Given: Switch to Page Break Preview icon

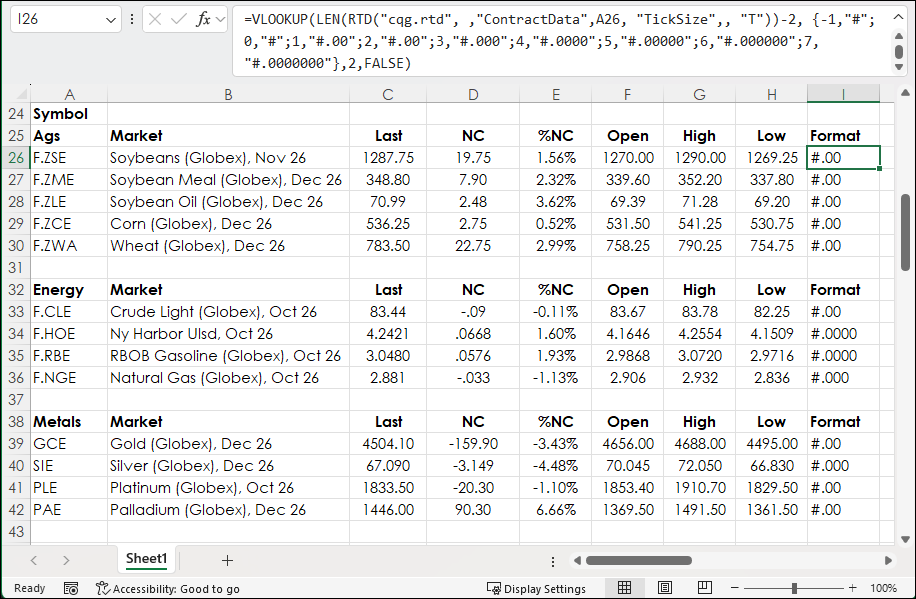Looking at the screenshot, I should [705, 588].
